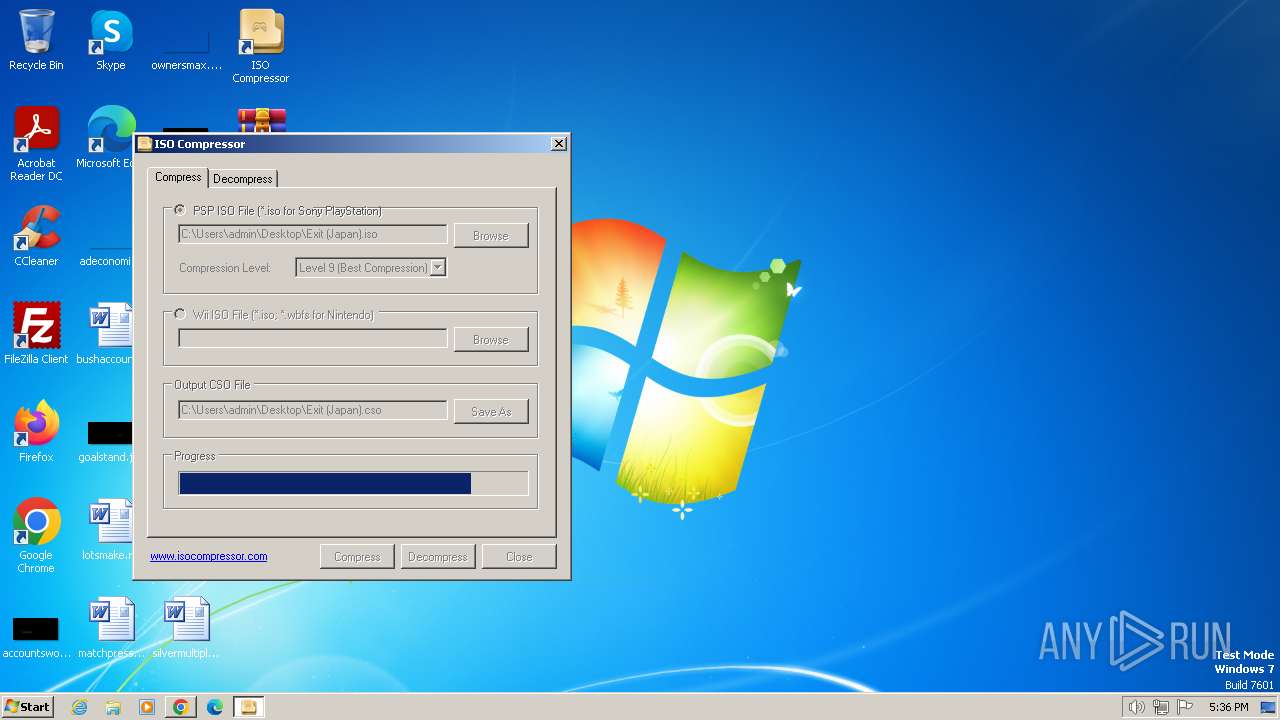
Task: Click the Compress button at the bottom
Action: (x=357, y=557)
